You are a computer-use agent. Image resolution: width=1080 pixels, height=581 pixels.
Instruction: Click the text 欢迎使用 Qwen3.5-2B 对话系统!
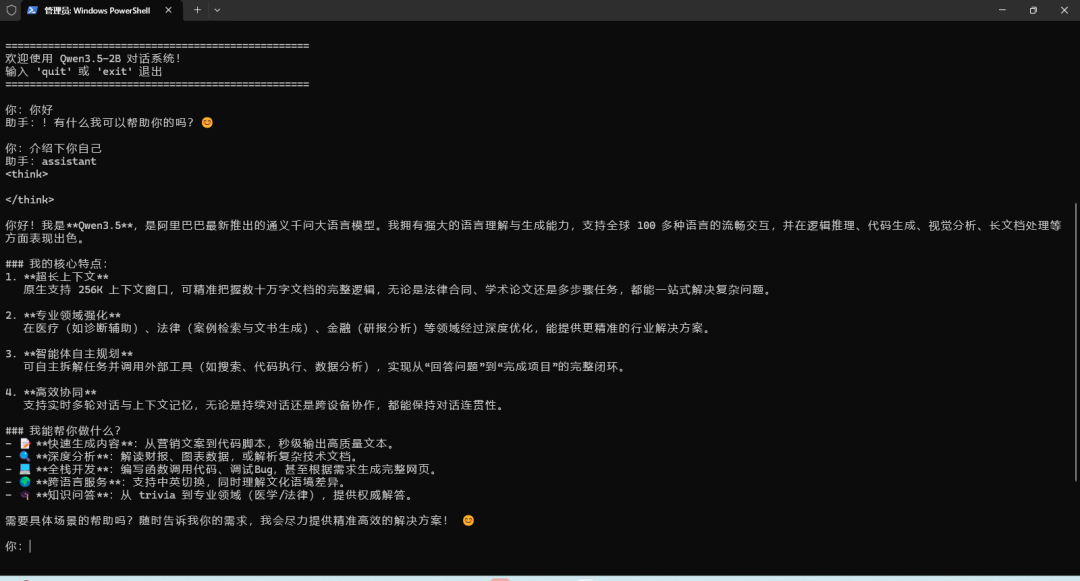click(93, 59)
